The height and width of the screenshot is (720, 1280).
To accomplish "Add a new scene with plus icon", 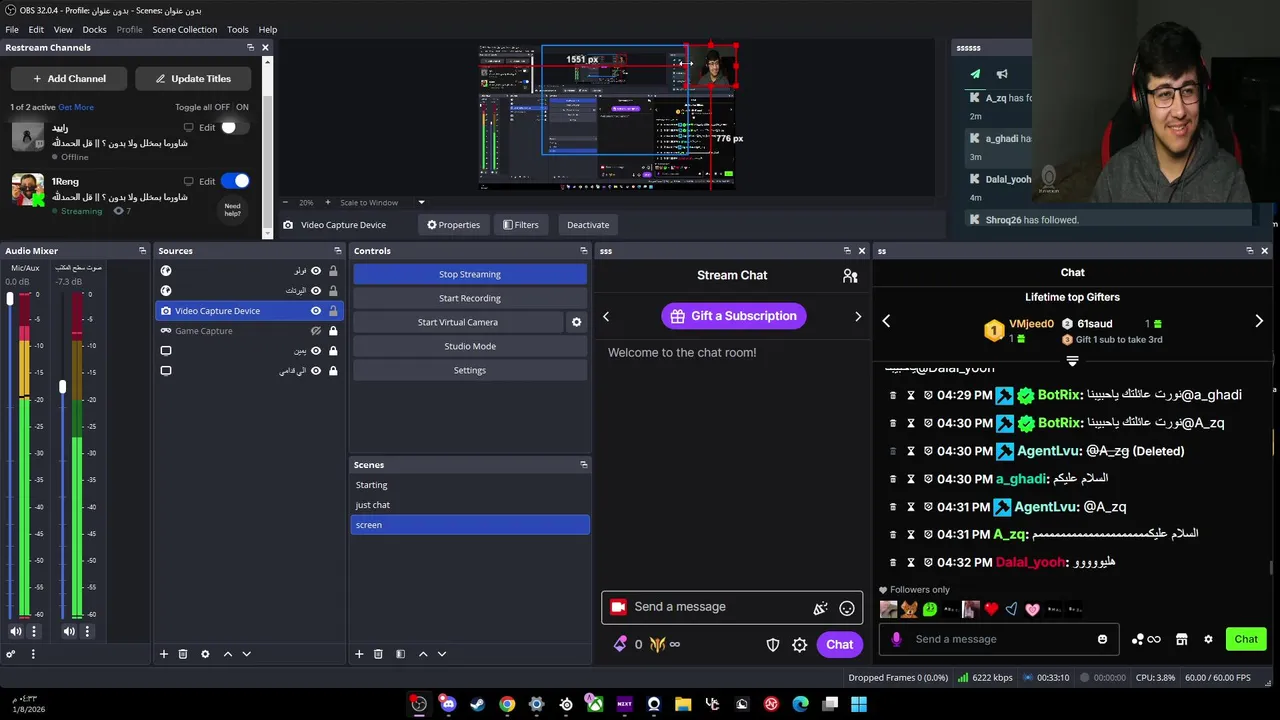I will tap(359, 654).
